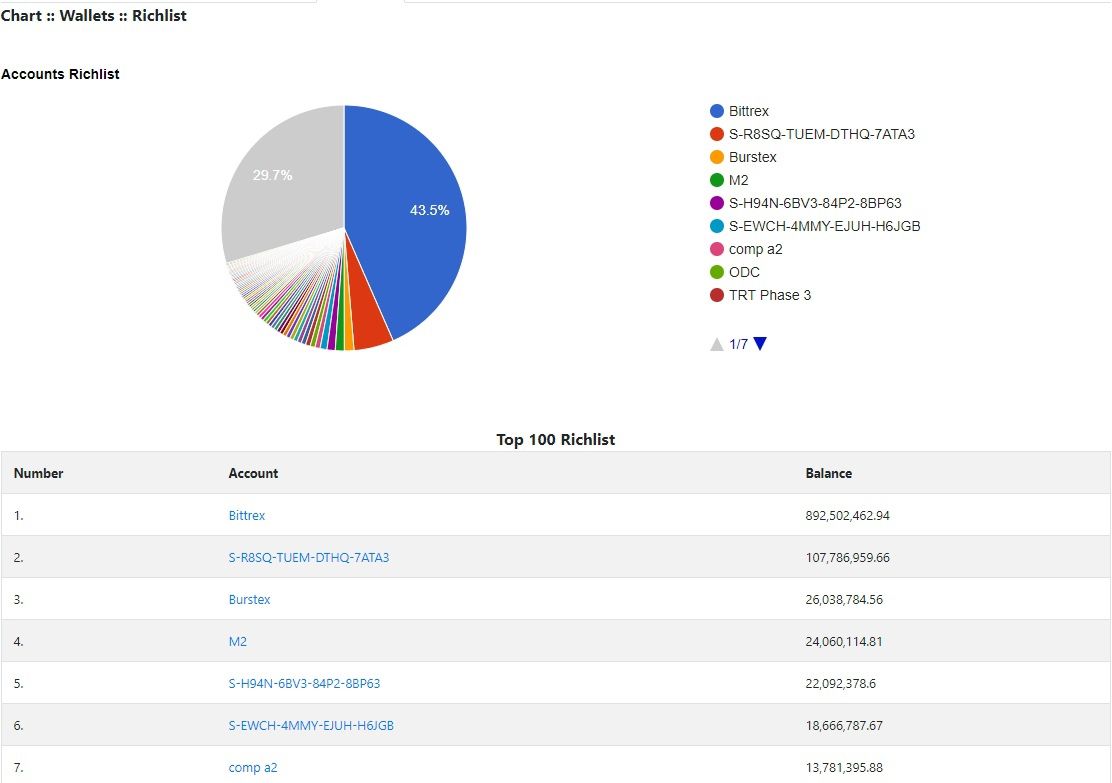
Task: Click the Account column header
Action: tap(253, 473)
